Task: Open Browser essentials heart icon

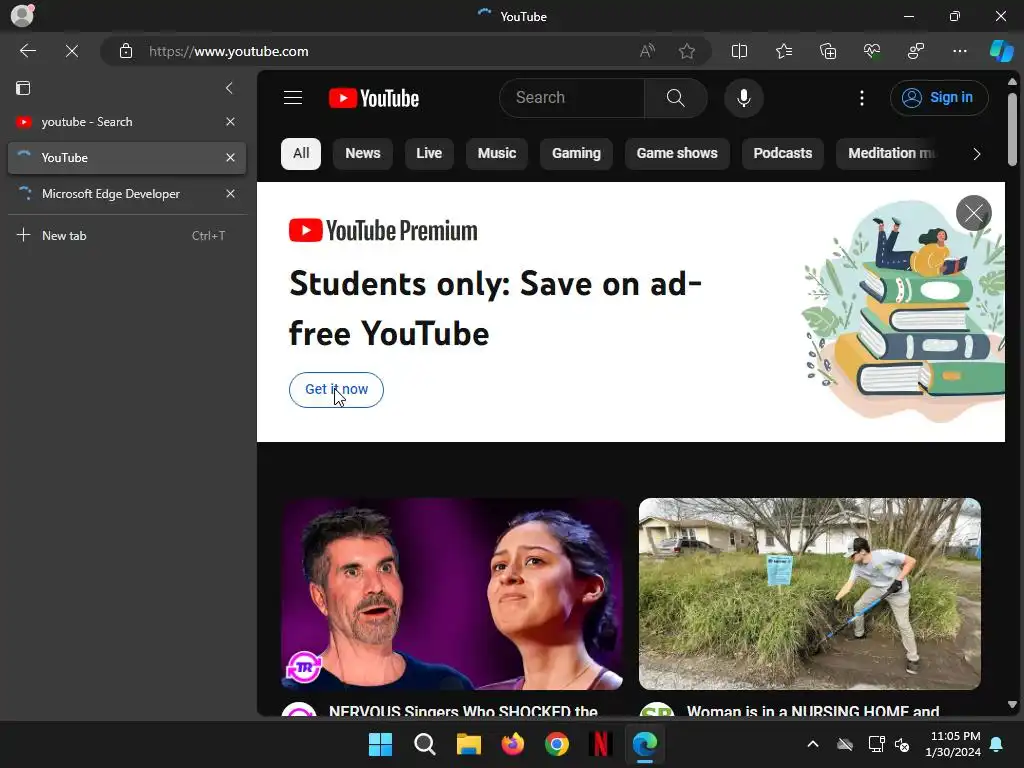Action: pos(872,51)
